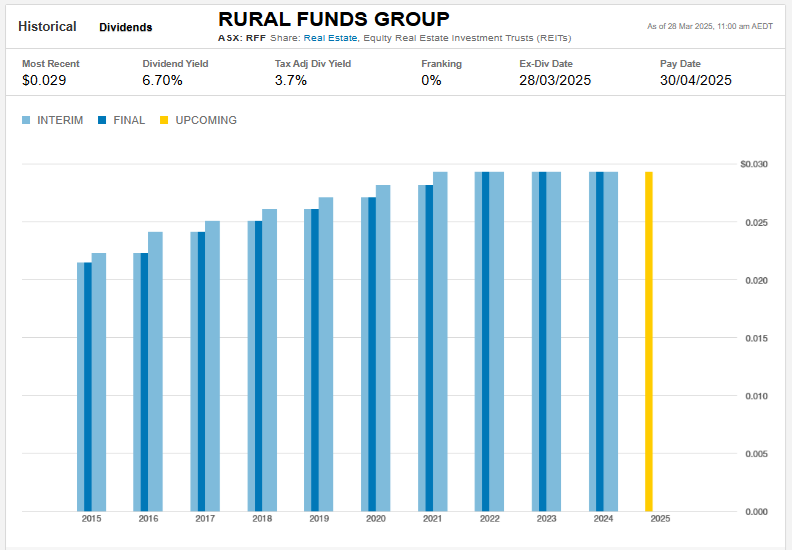Click the dark blue FINAL legend square
Screen dimensions: 792x550
[x=102, y=120]
